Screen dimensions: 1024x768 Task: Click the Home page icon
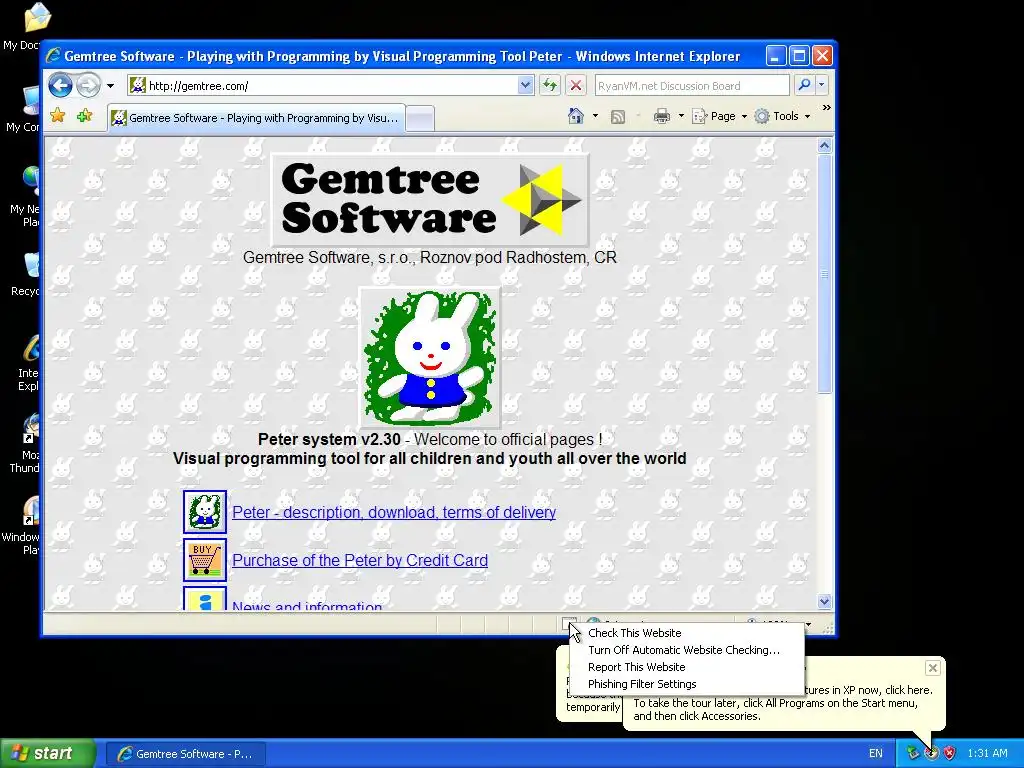point(575,116)
